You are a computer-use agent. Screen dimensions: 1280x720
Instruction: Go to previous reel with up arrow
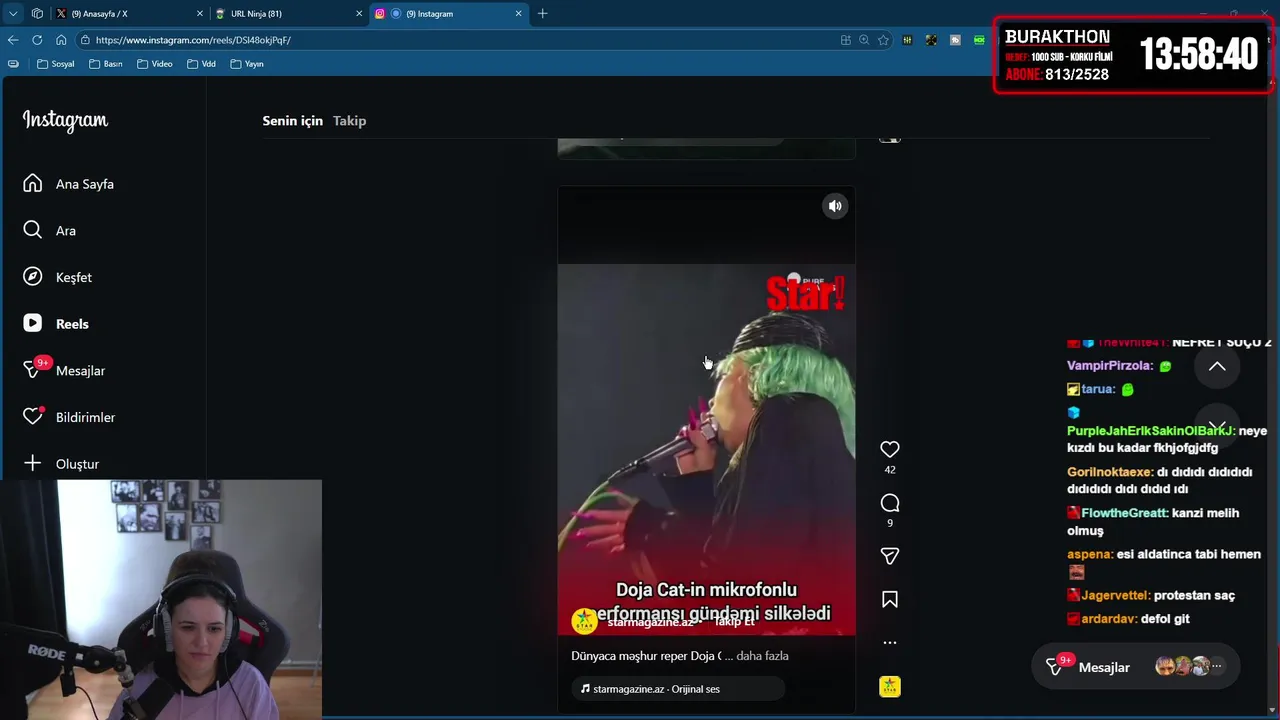coord(1217,367)
